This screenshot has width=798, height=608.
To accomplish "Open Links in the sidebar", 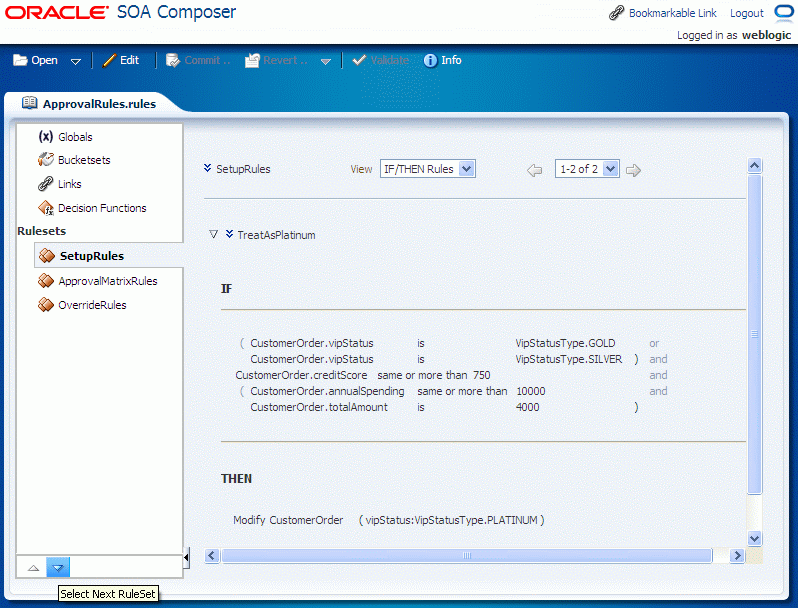I will click(70, 184).
